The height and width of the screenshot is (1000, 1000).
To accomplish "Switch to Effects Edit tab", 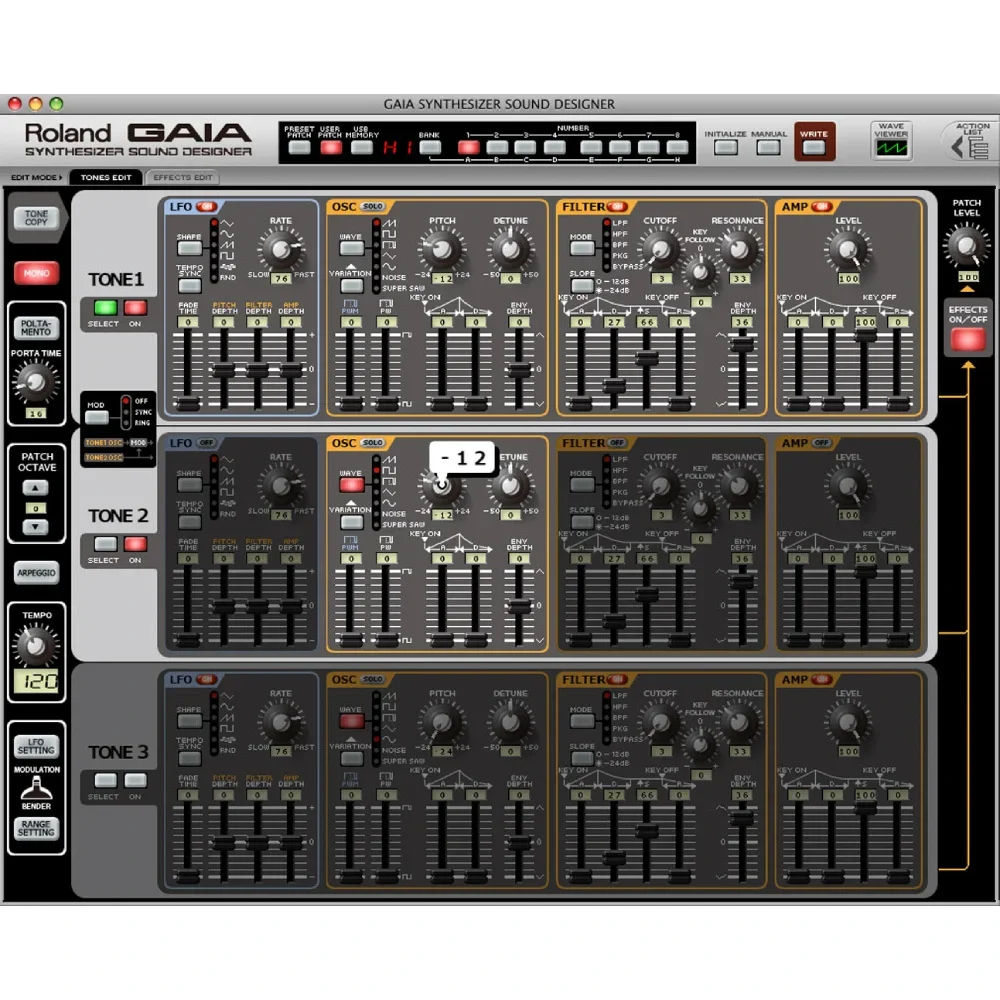I will click(182, 177).
